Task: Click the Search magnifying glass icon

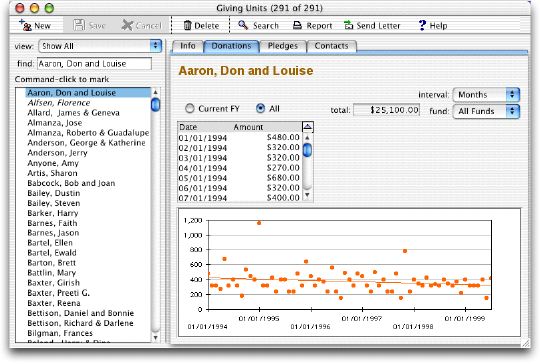Action: click(243, 25)
